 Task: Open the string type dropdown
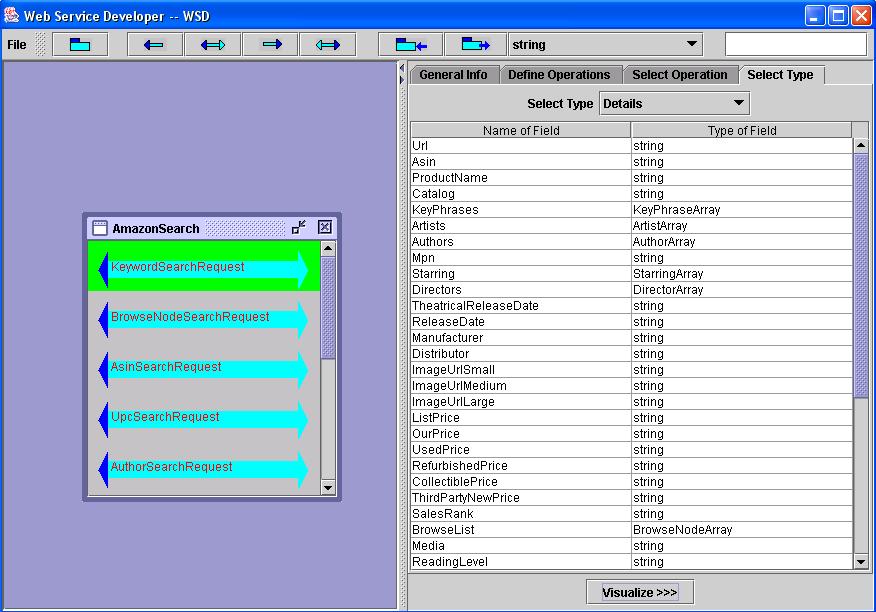pyautogui.click(x=606, y=44)
